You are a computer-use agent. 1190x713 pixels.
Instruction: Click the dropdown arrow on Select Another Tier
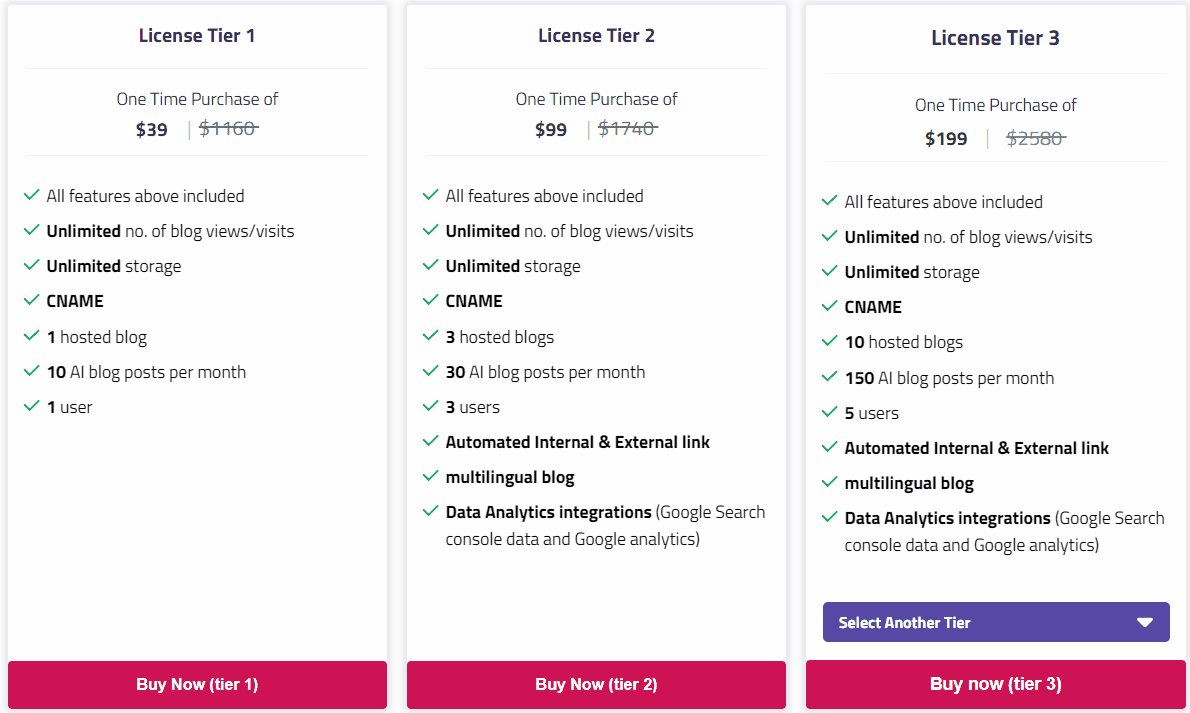(1146, 622)
